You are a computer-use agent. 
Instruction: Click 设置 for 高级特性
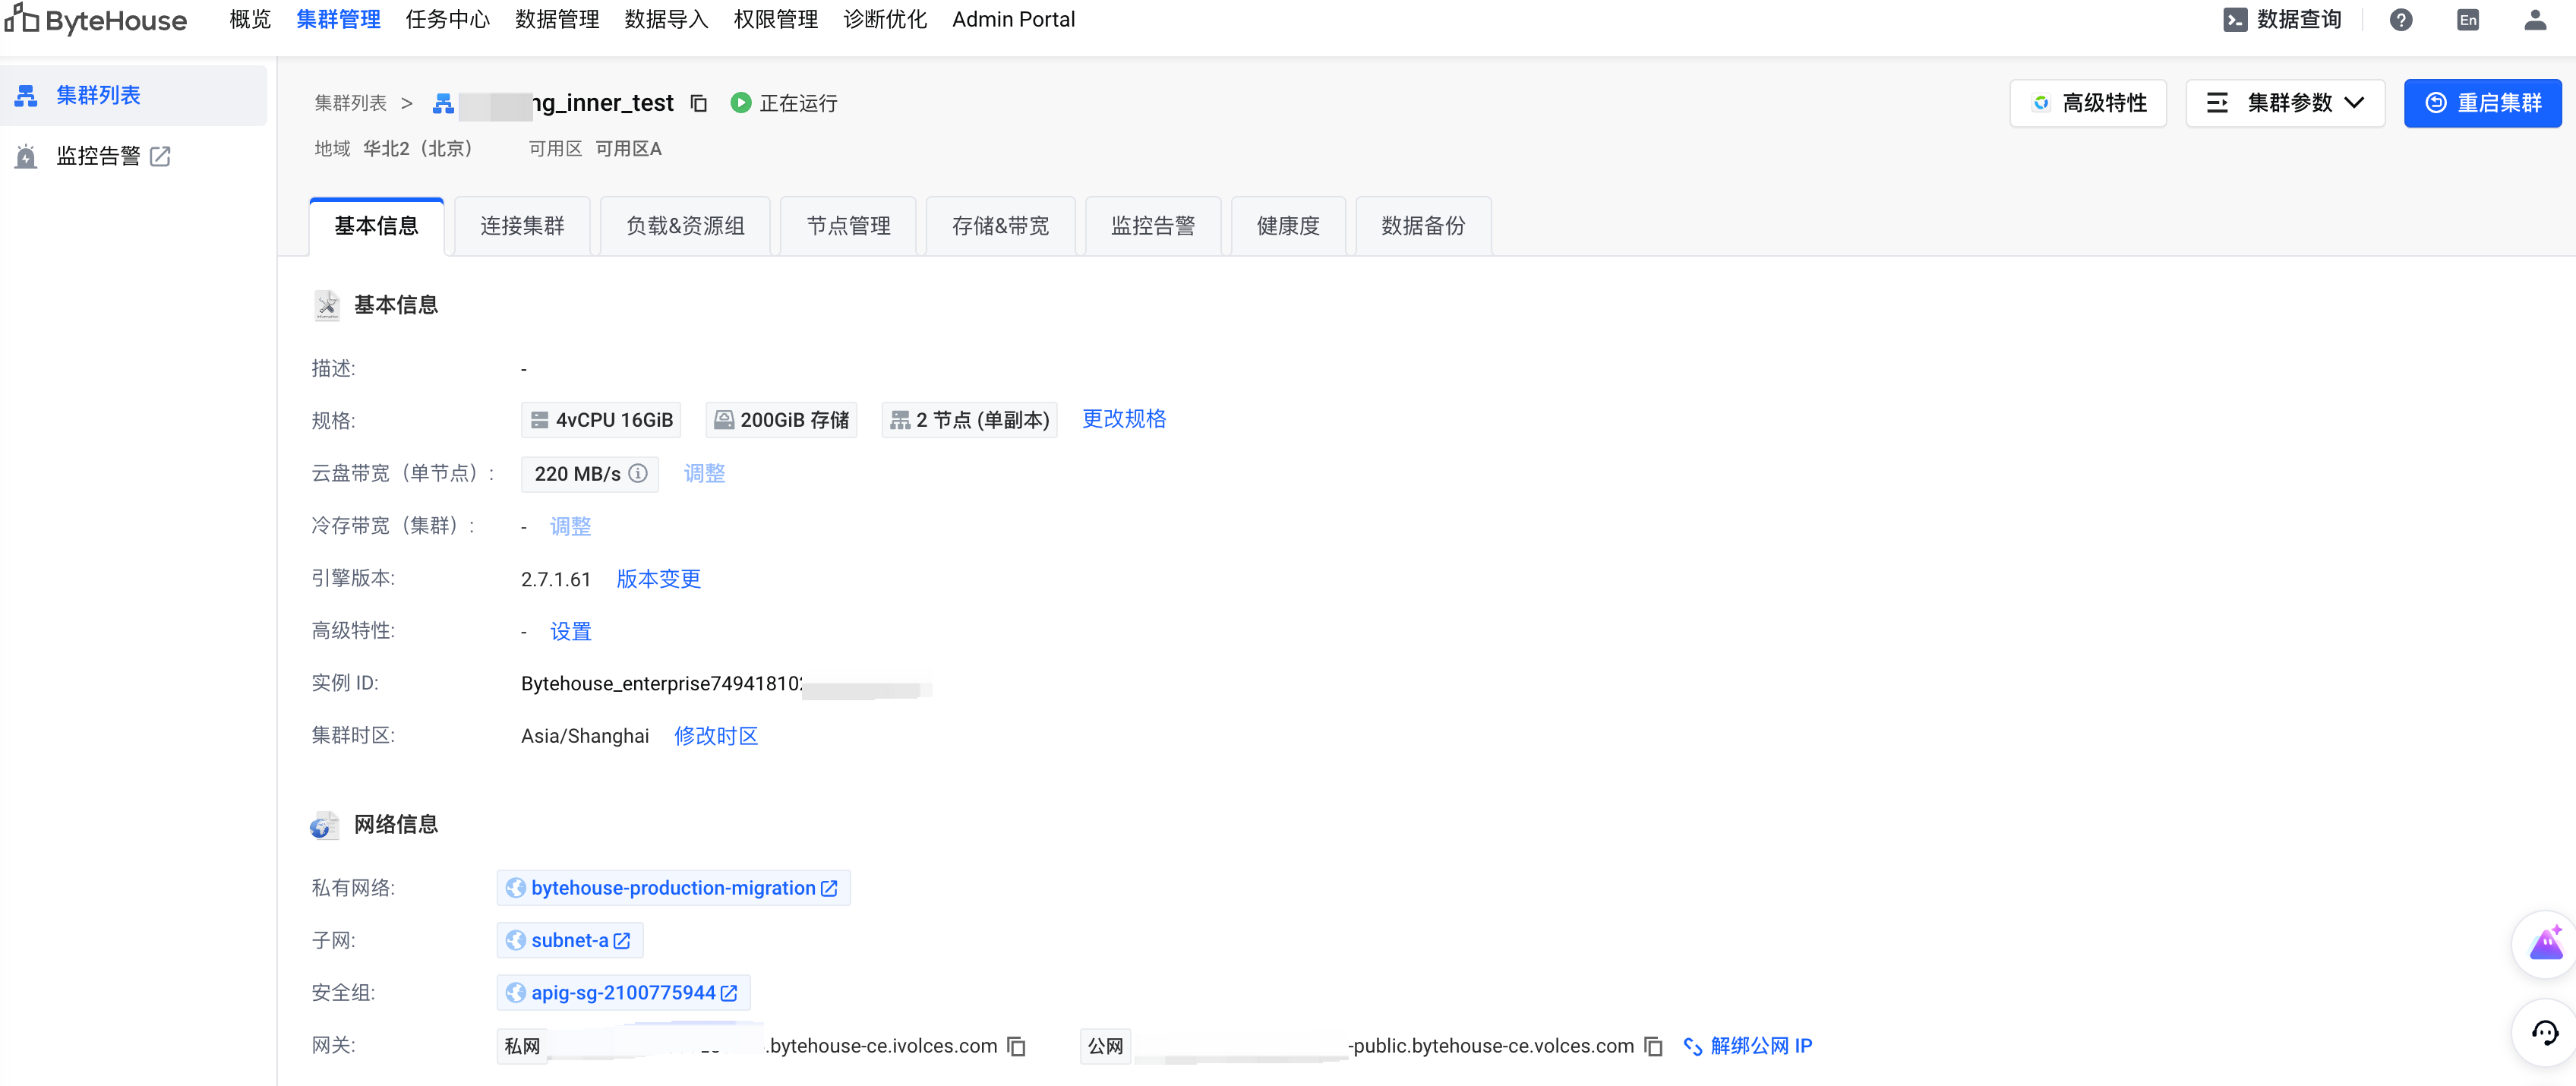tap(570, 632)
